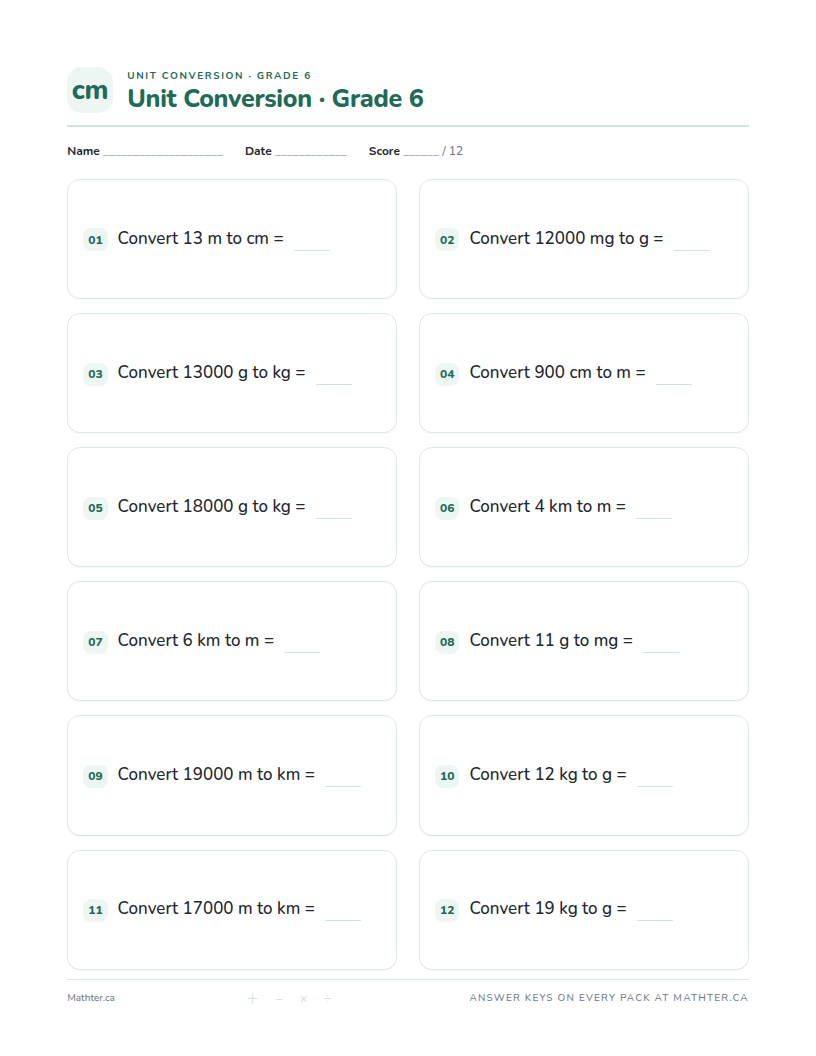Screen dimensions: 816x1056
Task: Click "ANSWER KEYS ON EVERY PACK AT MATHTER.CA" footer
Action: [609, 998]
